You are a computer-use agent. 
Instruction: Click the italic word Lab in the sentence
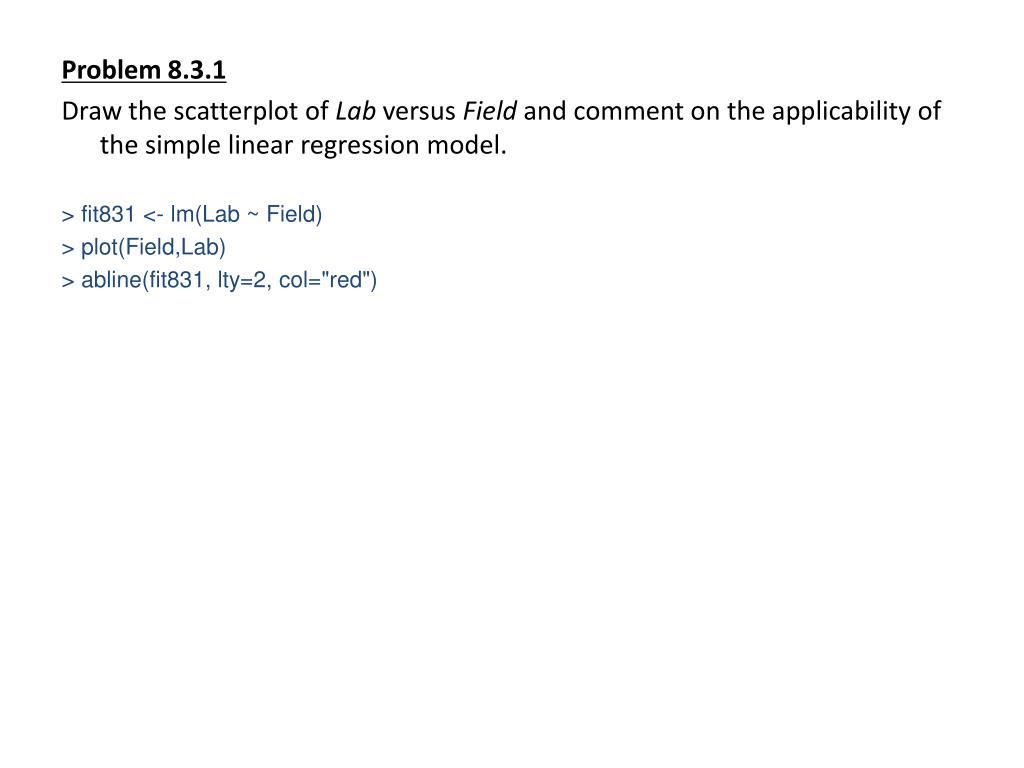[355, 111]
